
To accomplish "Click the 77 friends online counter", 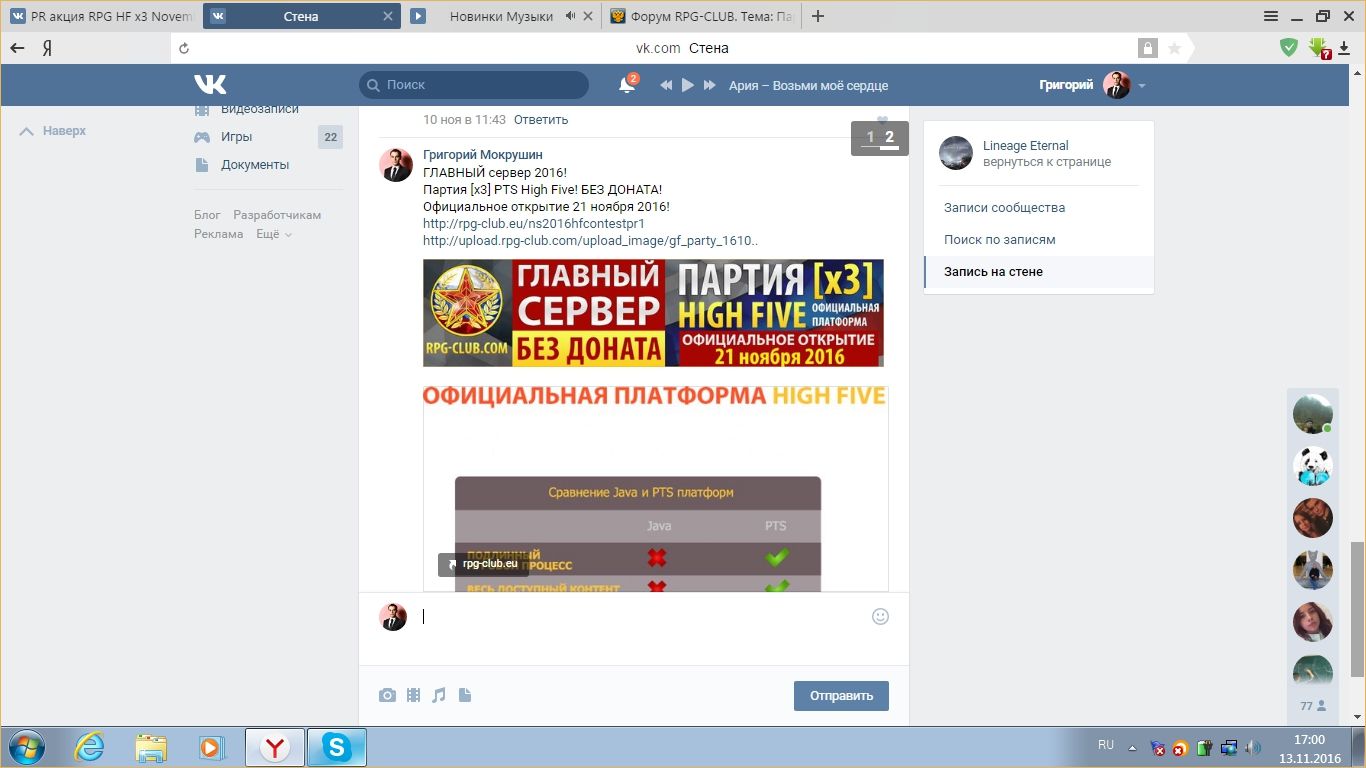I will (1313, 706).
